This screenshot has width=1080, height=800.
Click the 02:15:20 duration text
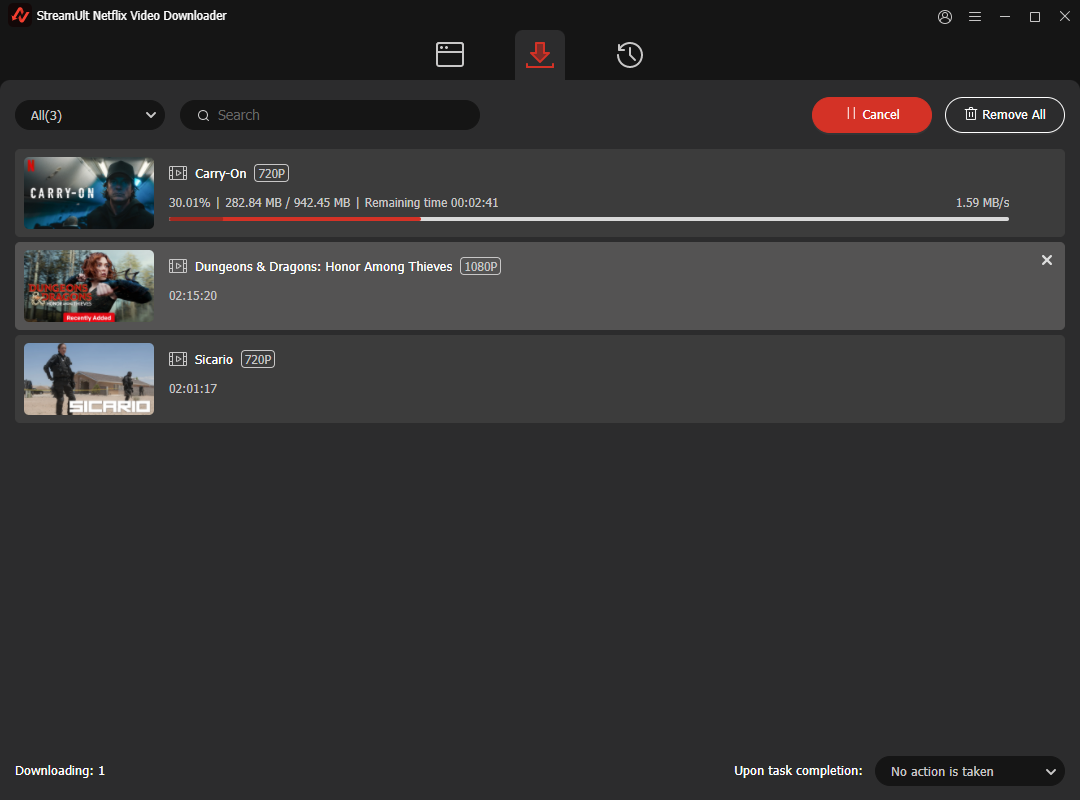tap(193, 296)
